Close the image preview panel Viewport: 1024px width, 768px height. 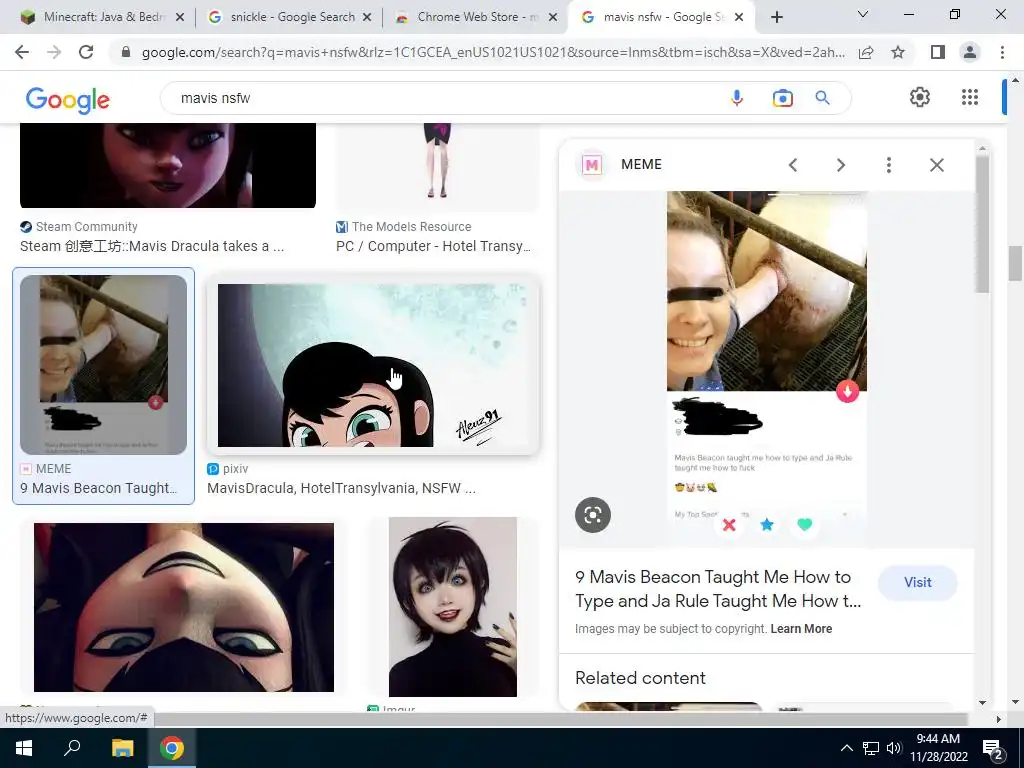pyautogui.click(x=936, y=165)
